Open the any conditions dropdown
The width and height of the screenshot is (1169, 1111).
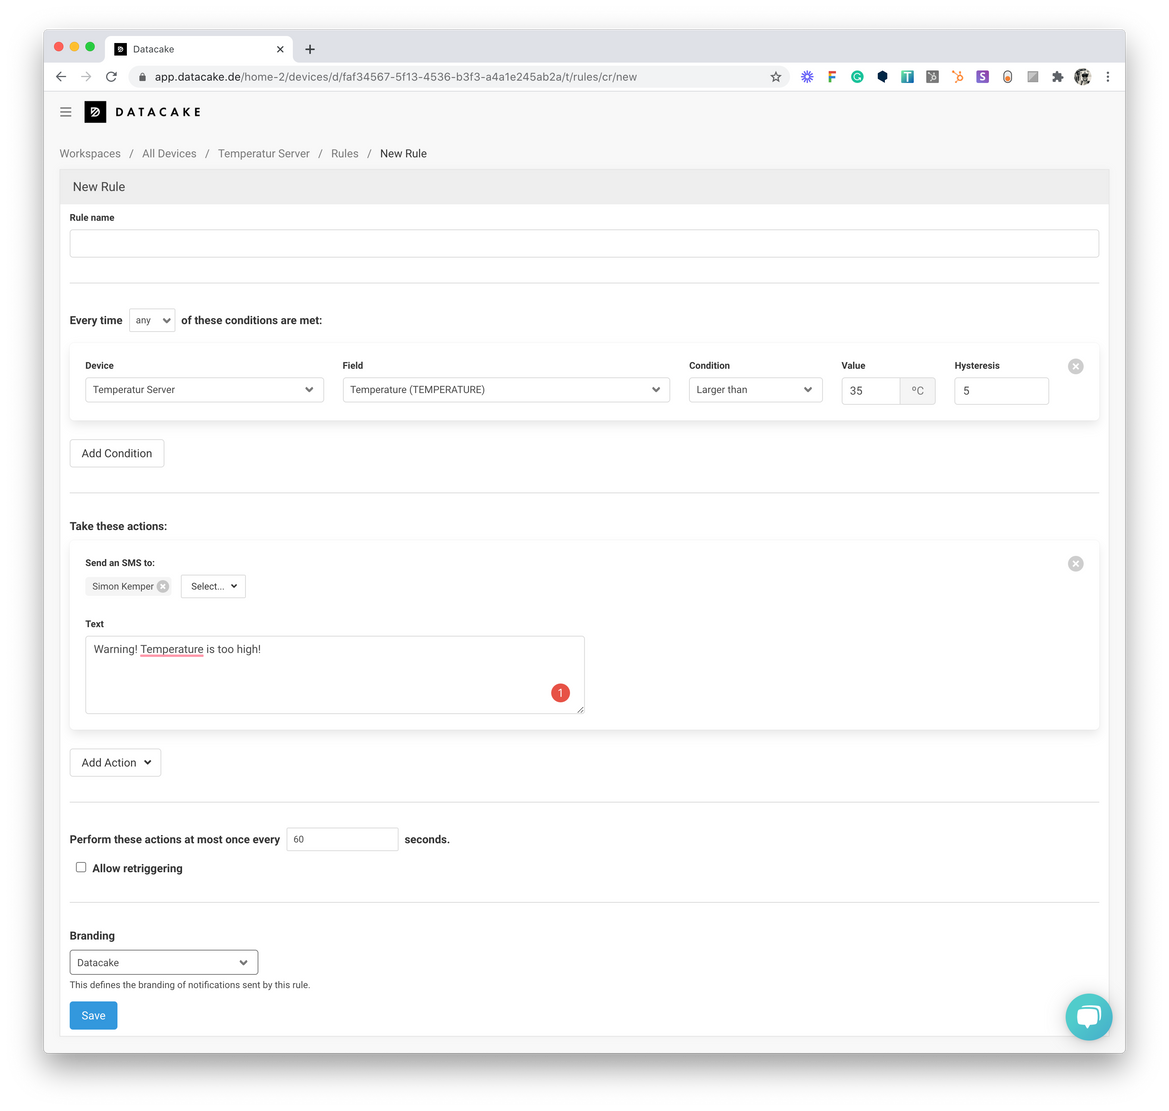click(151, 320)
